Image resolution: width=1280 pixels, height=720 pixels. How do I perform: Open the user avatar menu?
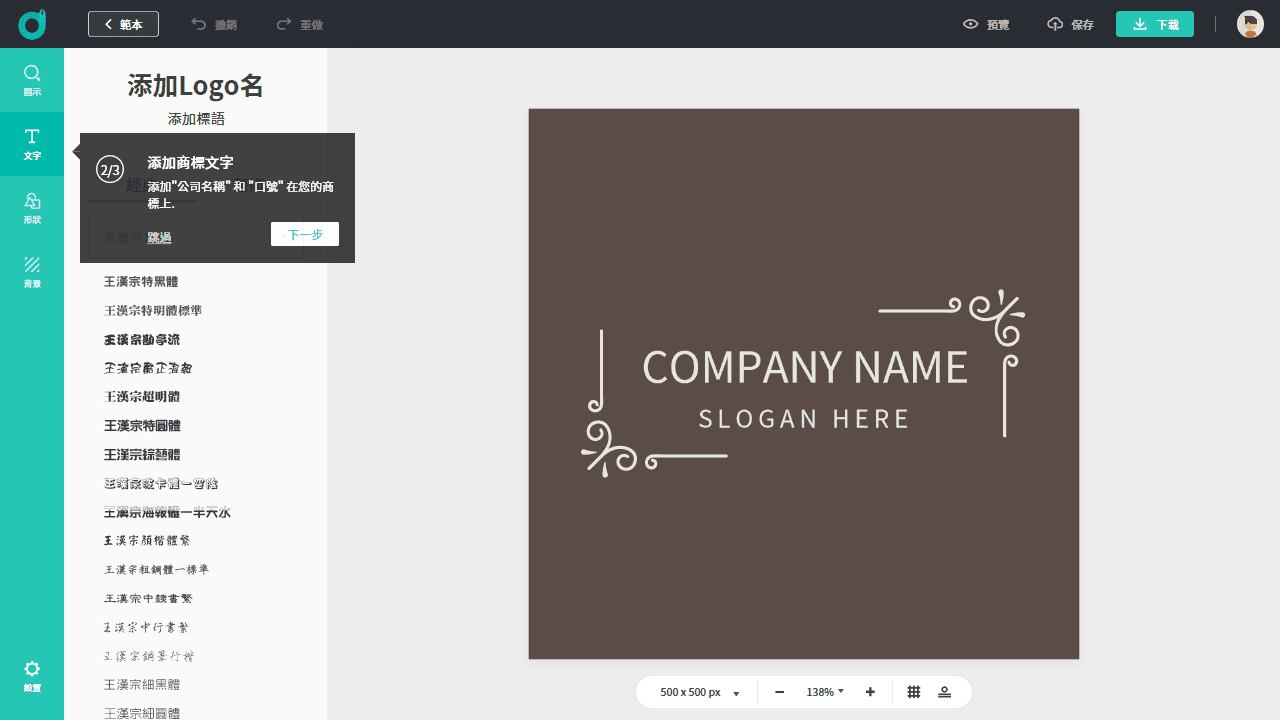click(1250, 24)
